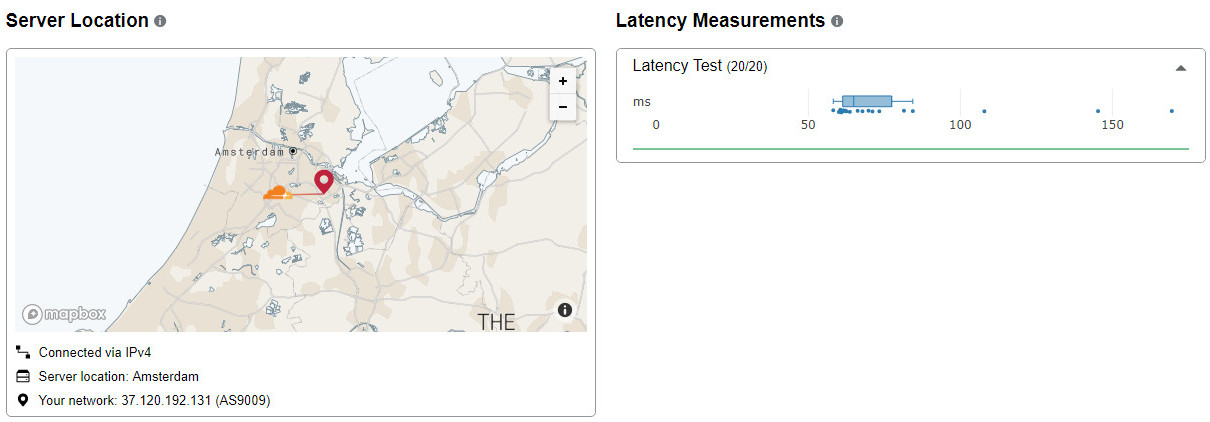Click the Connected via IPv4 network icon
The image size is (1210, 422).
[23, 352]
